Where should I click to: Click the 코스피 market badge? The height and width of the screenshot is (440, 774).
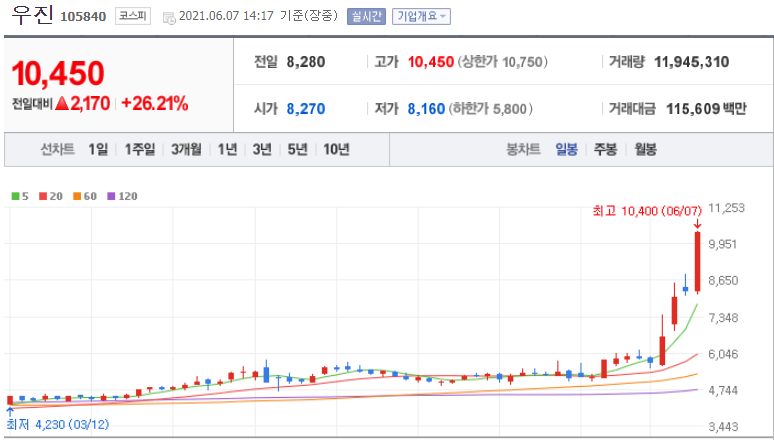133,16
